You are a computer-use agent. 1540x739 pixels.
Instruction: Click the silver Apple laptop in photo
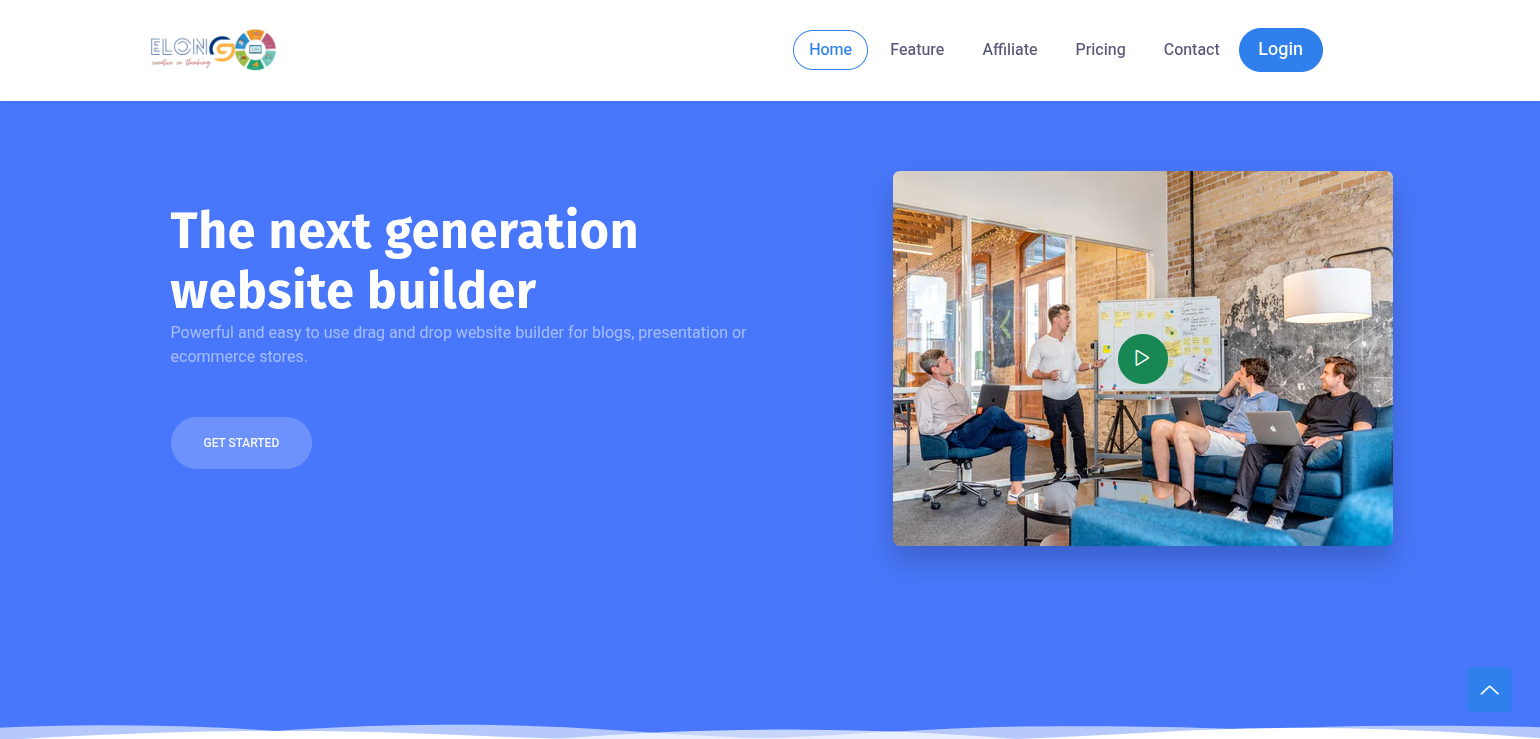click(1273, 428)
